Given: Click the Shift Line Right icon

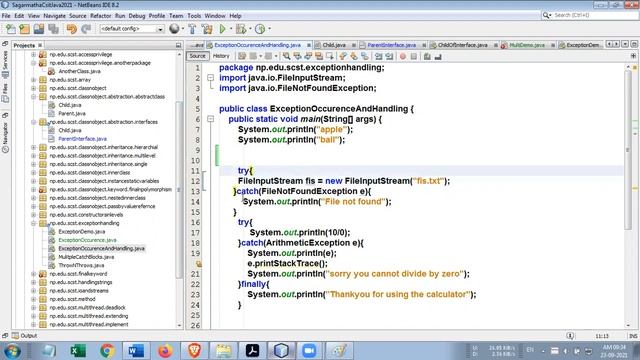Looking at the screenshot, I should [x=389, y=56].
